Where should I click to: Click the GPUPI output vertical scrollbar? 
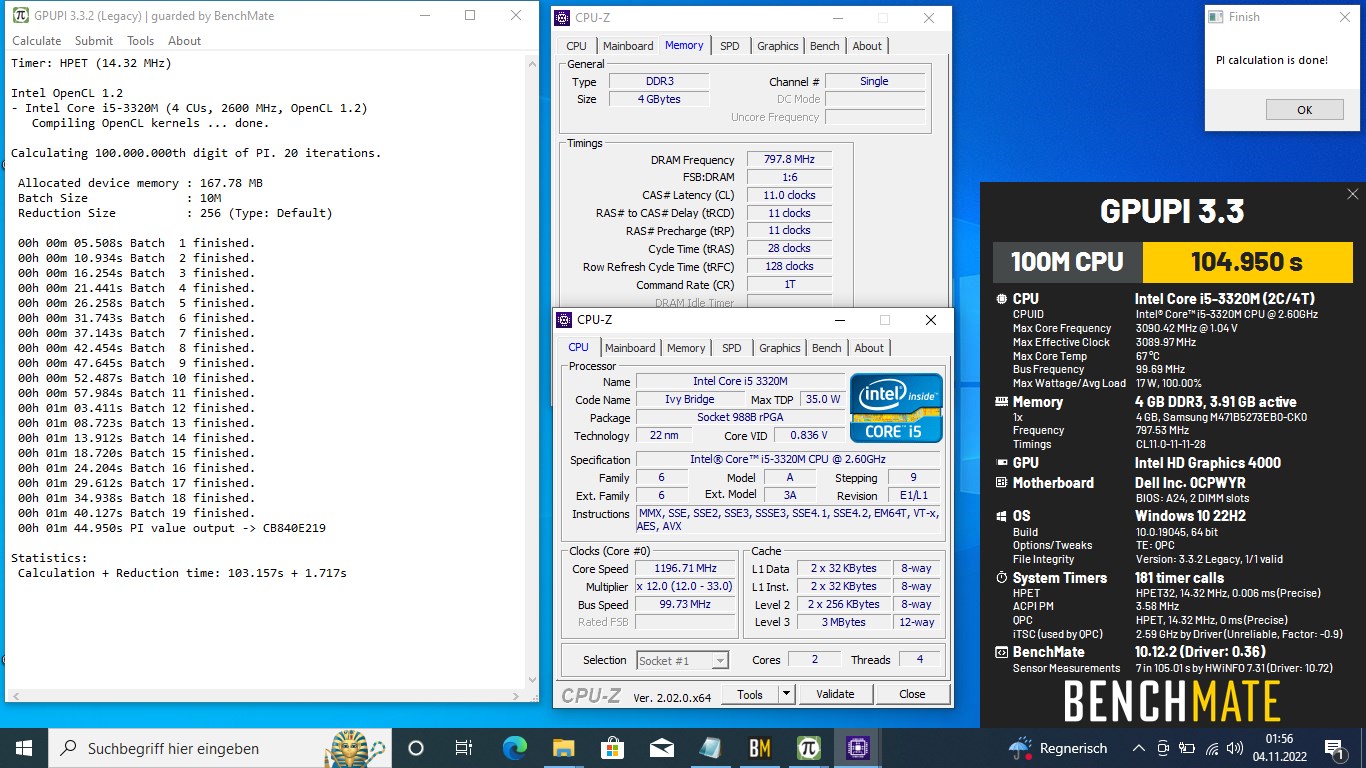pyautogui.click(x=530, y=370)
